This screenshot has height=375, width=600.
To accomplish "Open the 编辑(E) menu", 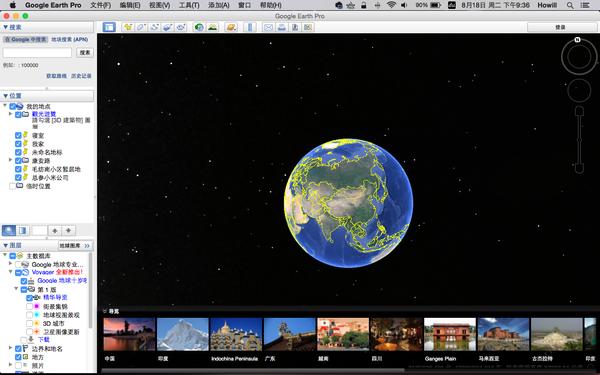I will [x=130, y=5].
